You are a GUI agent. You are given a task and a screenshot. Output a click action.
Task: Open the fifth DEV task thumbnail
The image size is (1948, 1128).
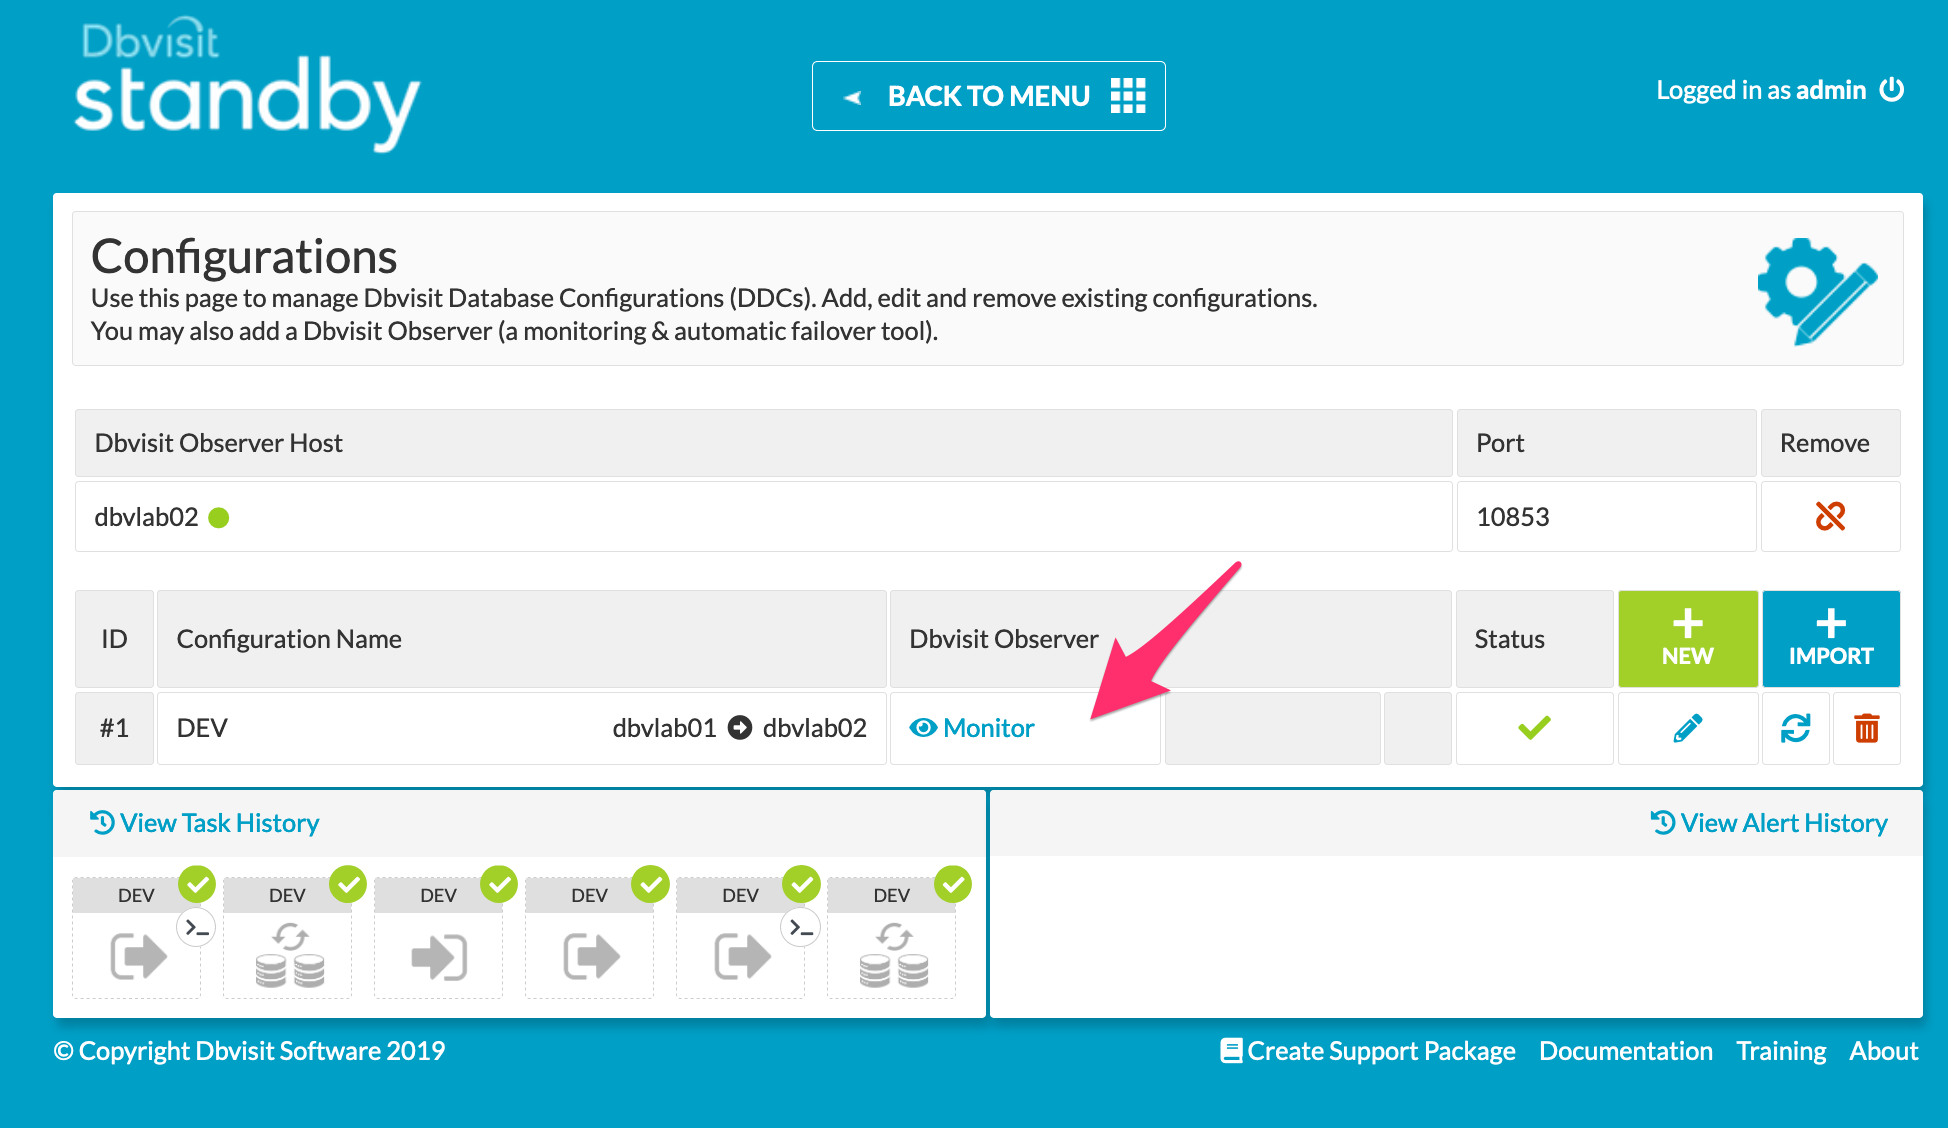point(741,939)
